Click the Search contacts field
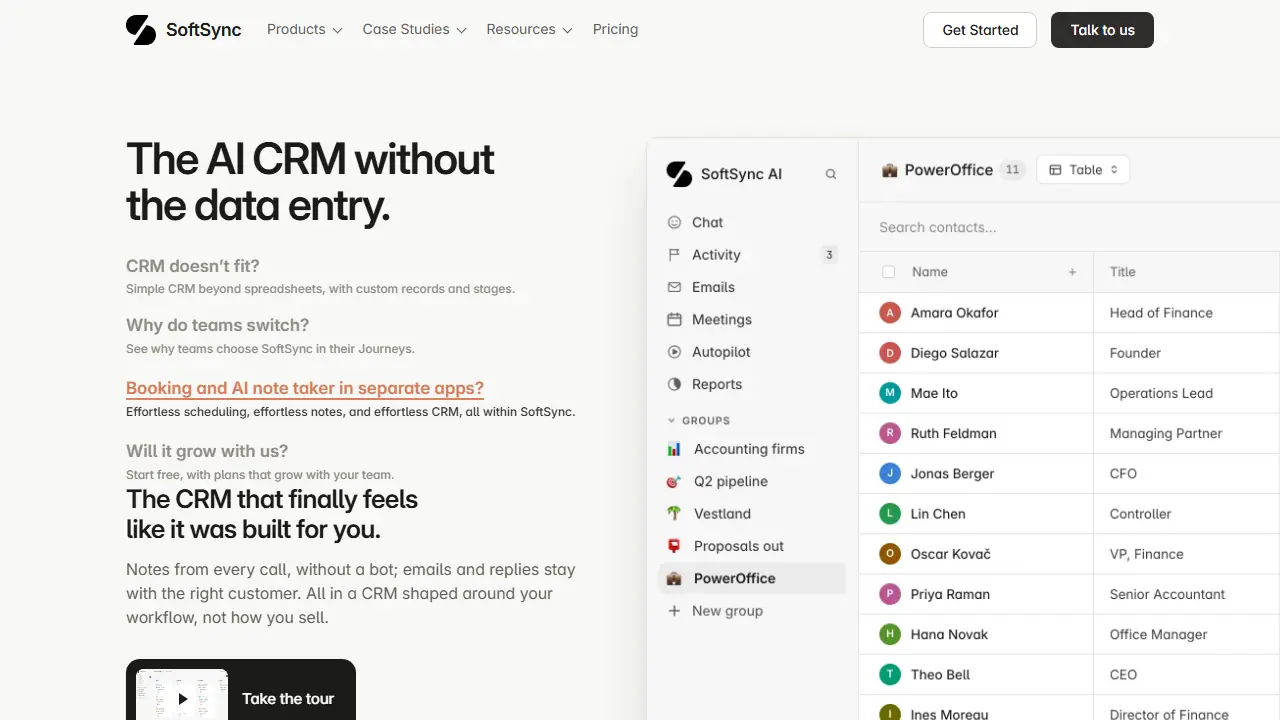Screen dimensions: 1280x720 [x=1070, y=227]
